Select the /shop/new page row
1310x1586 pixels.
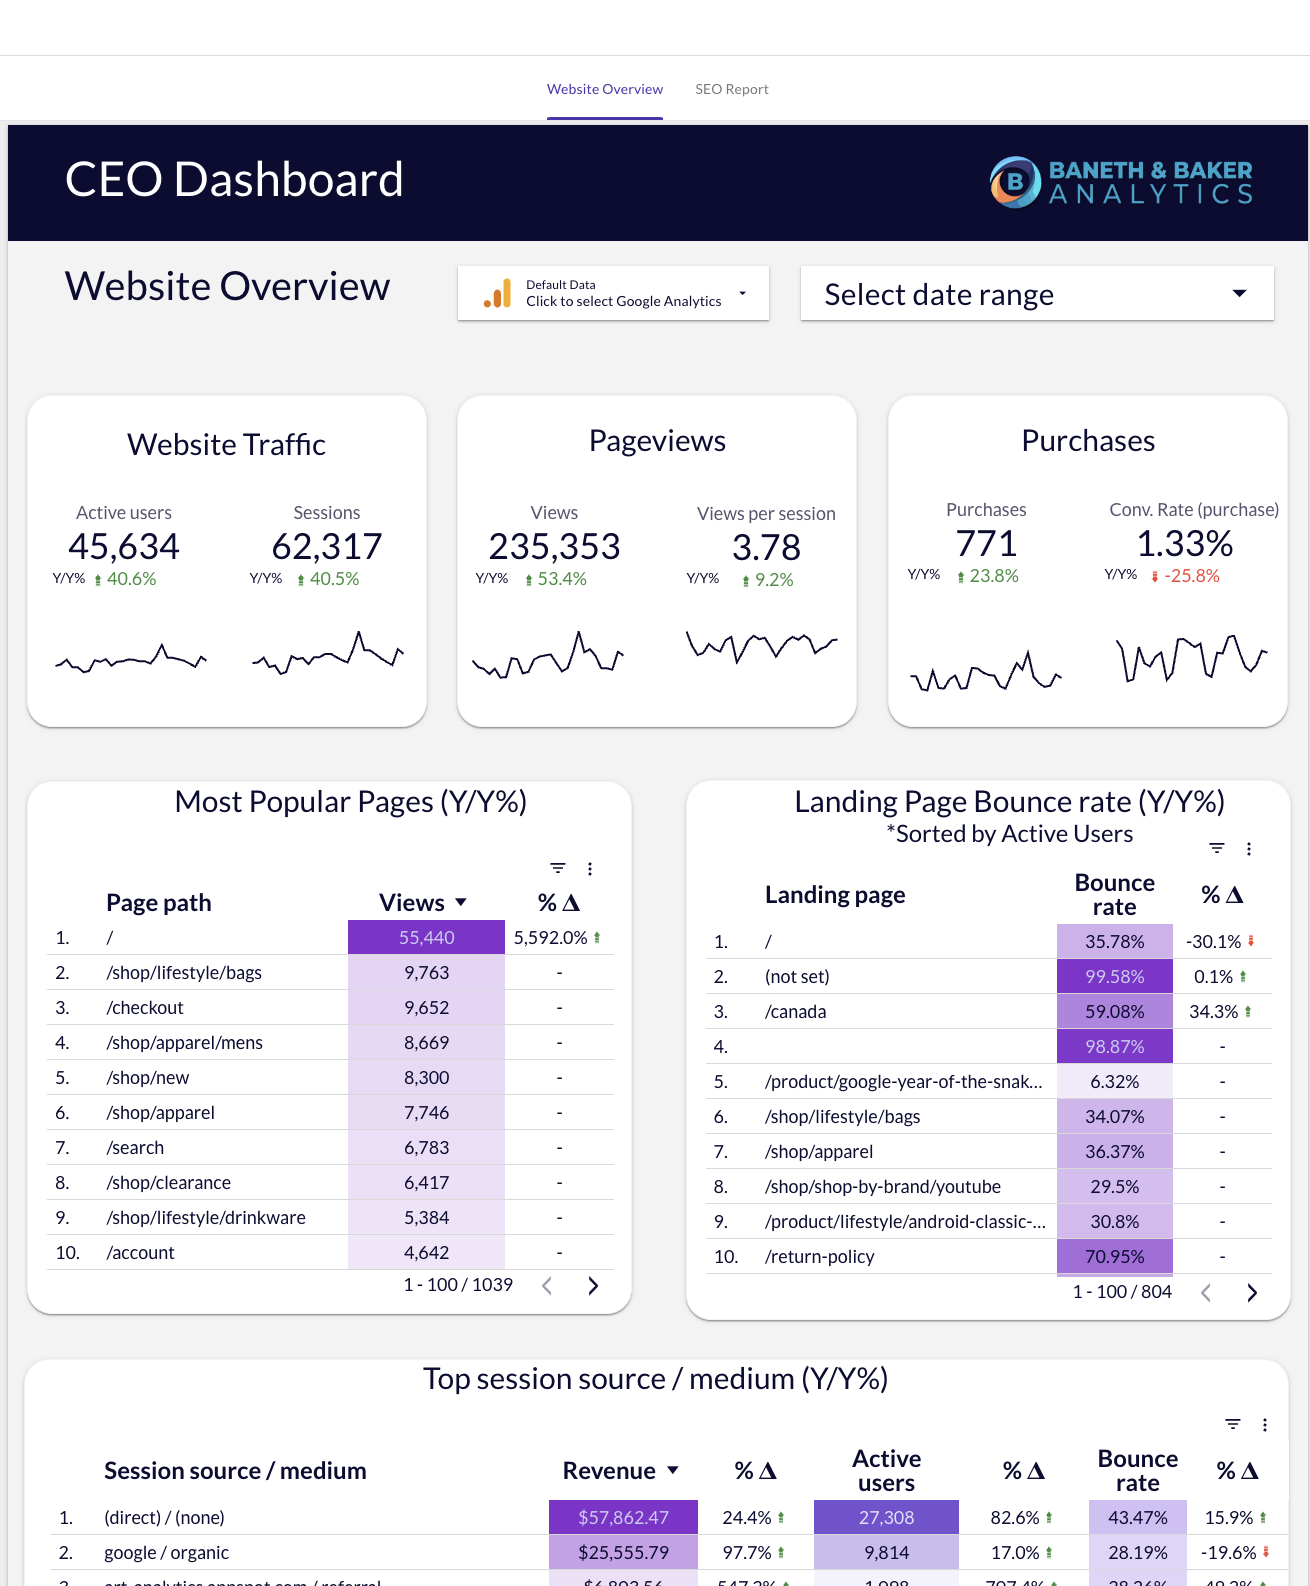(x=330, y=1078)
